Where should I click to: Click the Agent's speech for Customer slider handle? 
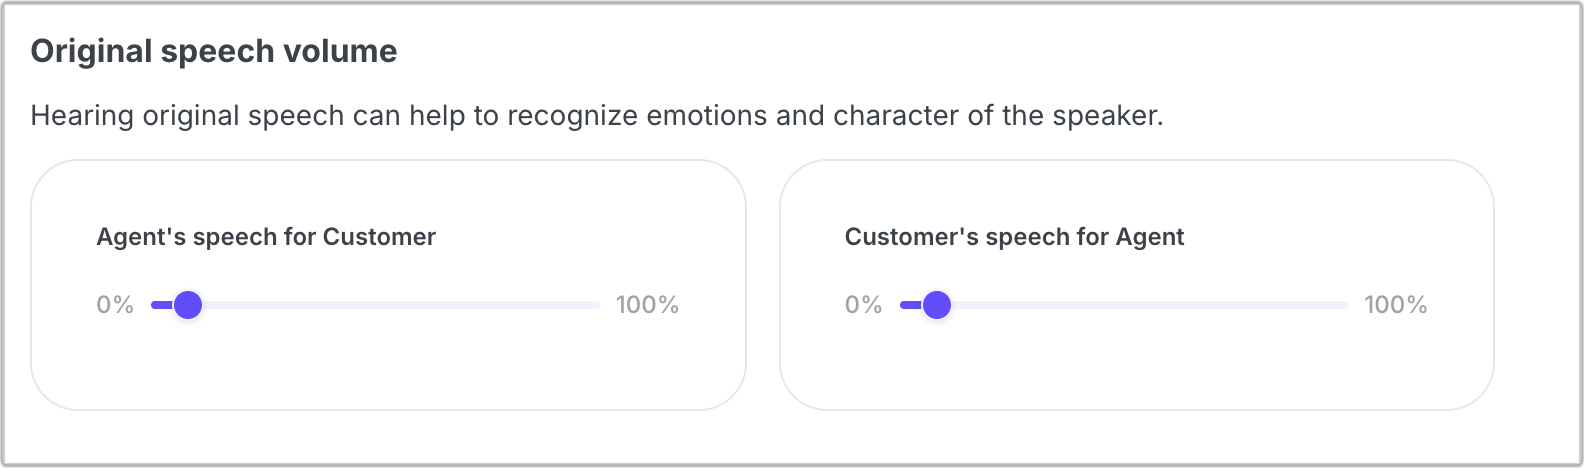[188, 305]
